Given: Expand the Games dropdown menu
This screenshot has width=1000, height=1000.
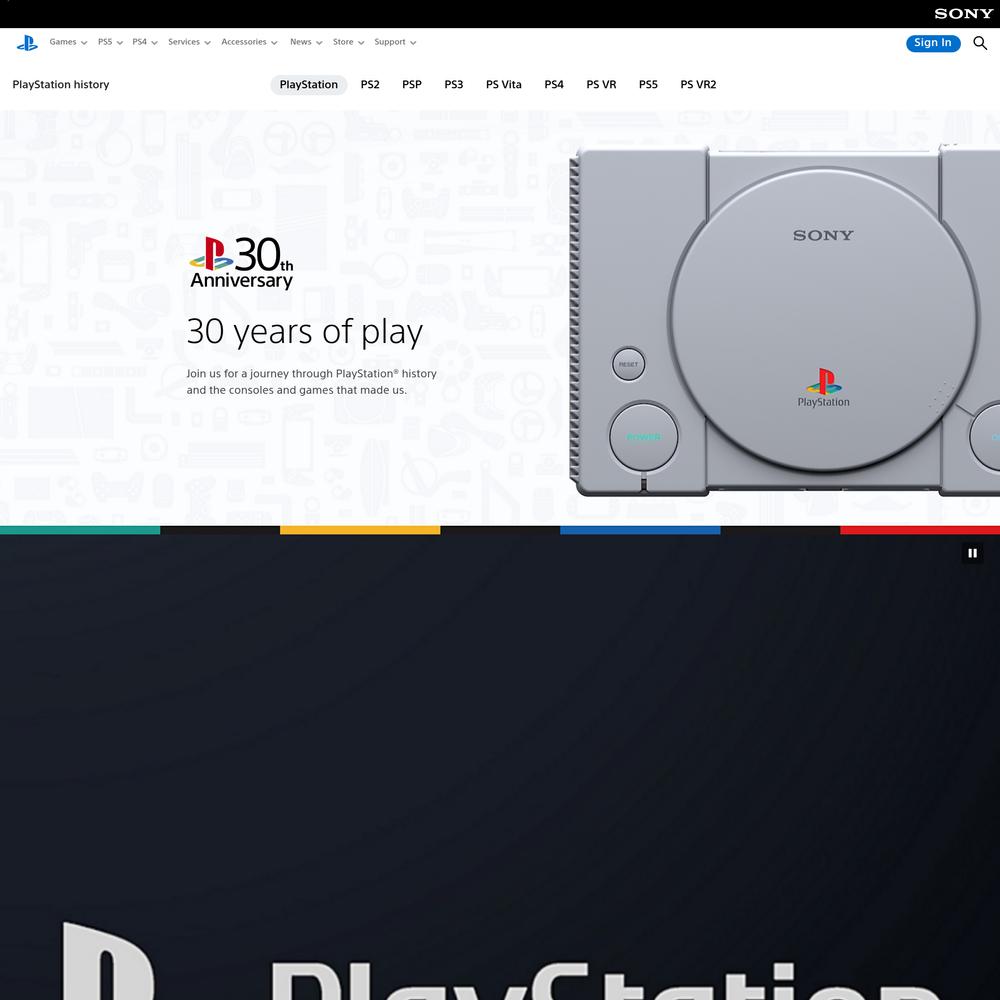Looking at the screenshot, I should coord(68,42).
